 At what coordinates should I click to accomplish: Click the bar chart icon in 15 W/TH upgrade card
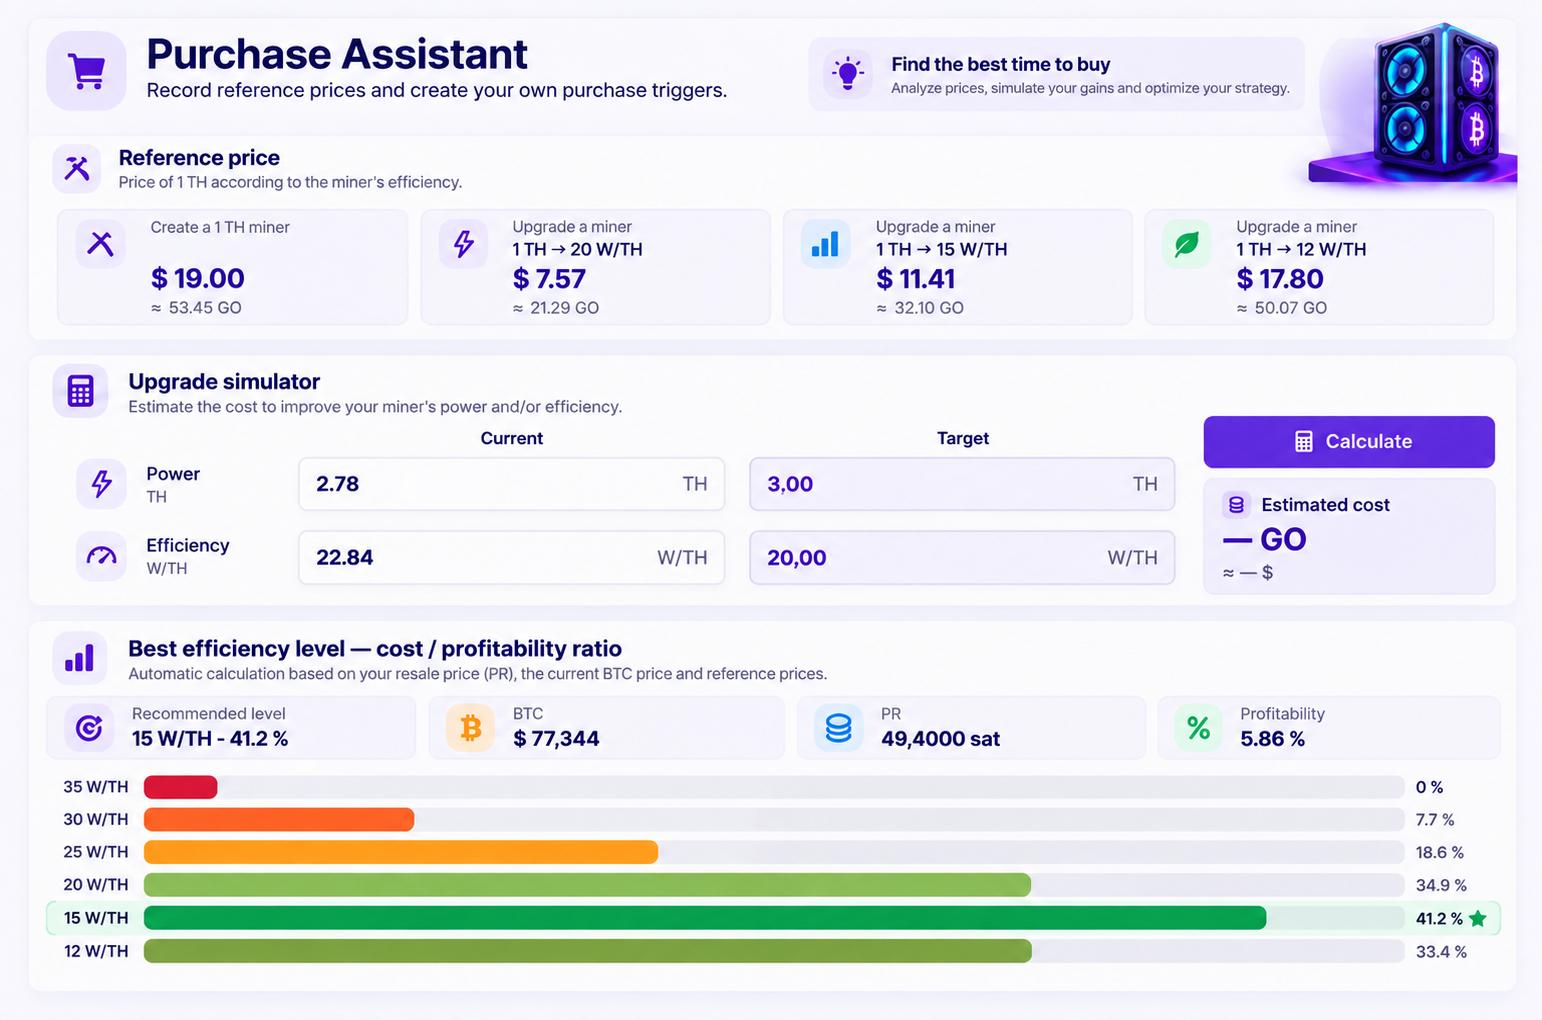click(x=825, y=243)
